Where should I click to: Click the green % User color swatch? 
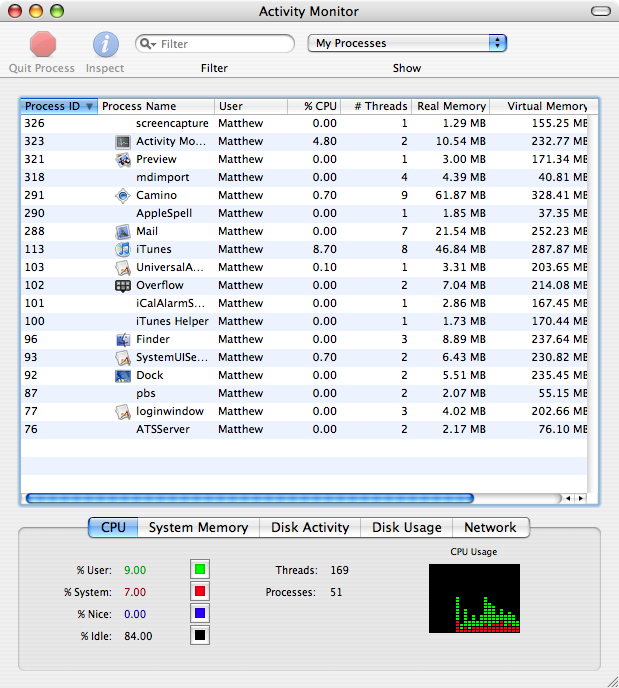[x=200, y=570]
